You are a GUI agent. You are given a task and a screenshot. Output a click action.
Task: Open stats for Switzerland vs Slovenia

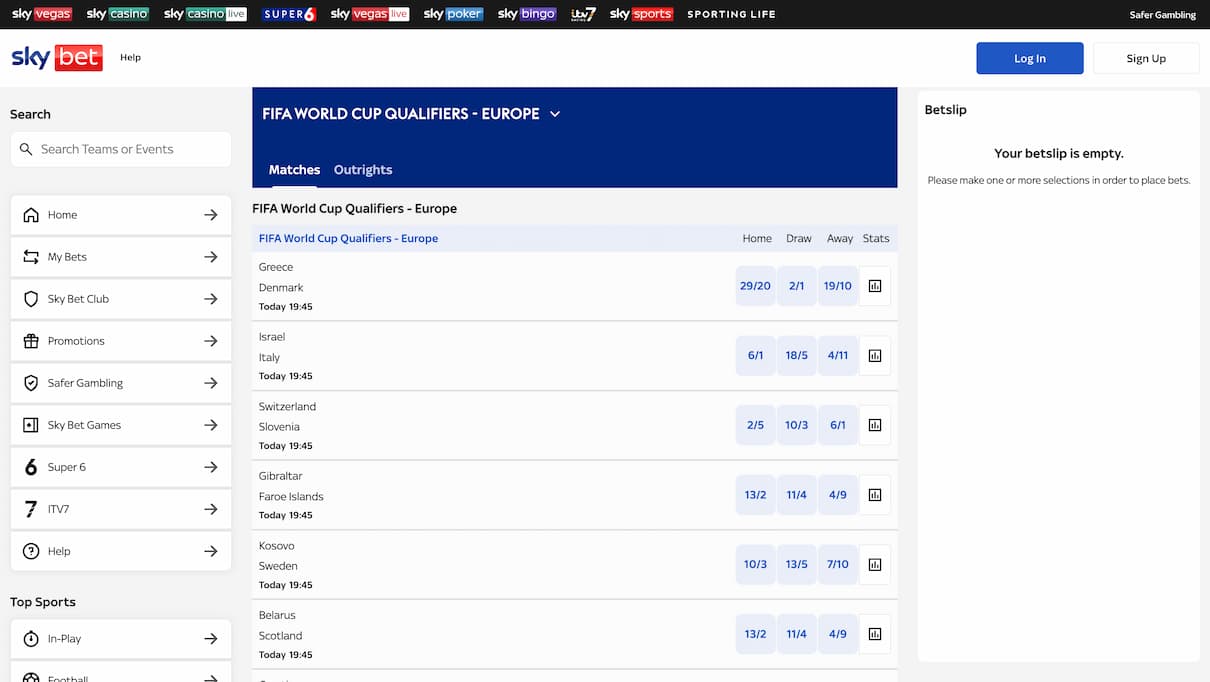tap(875, 425)
